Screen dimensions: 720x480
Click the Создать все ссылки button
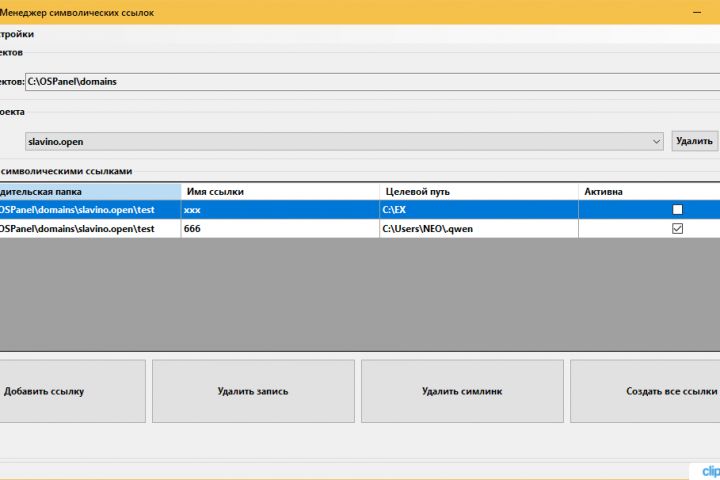coord(645,391)
